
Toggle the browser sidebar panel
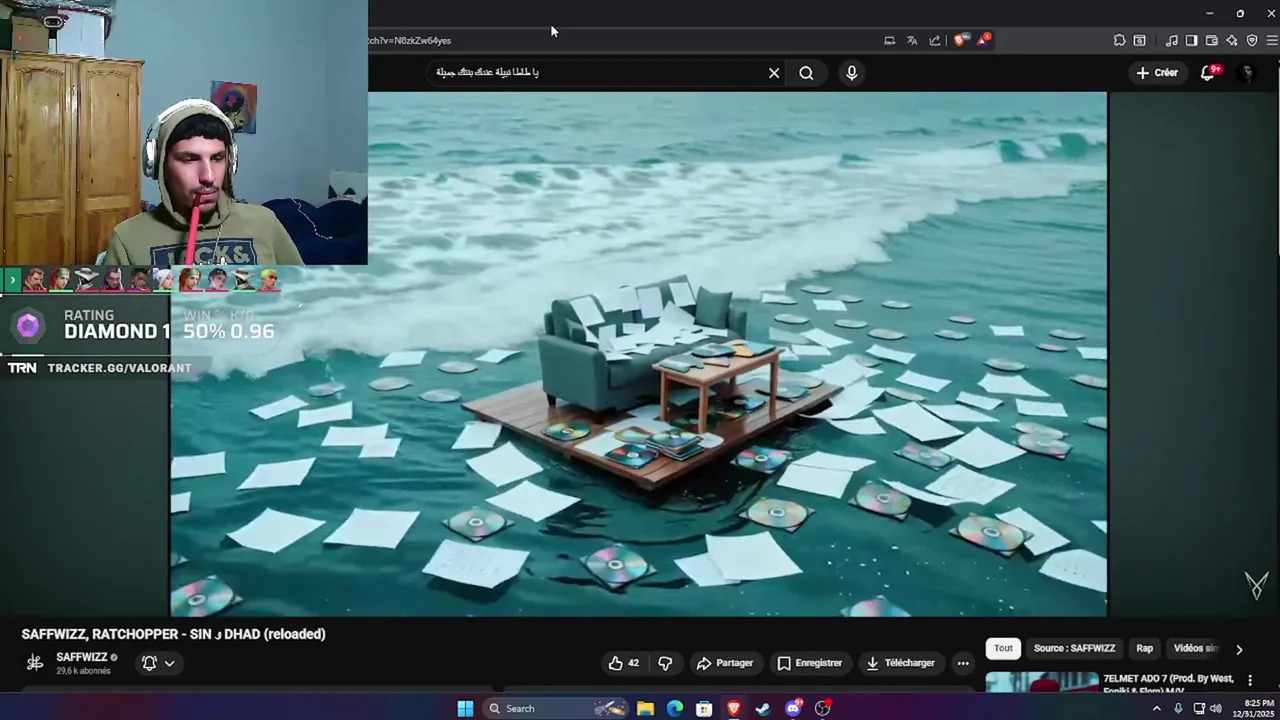coord(1191,41)
